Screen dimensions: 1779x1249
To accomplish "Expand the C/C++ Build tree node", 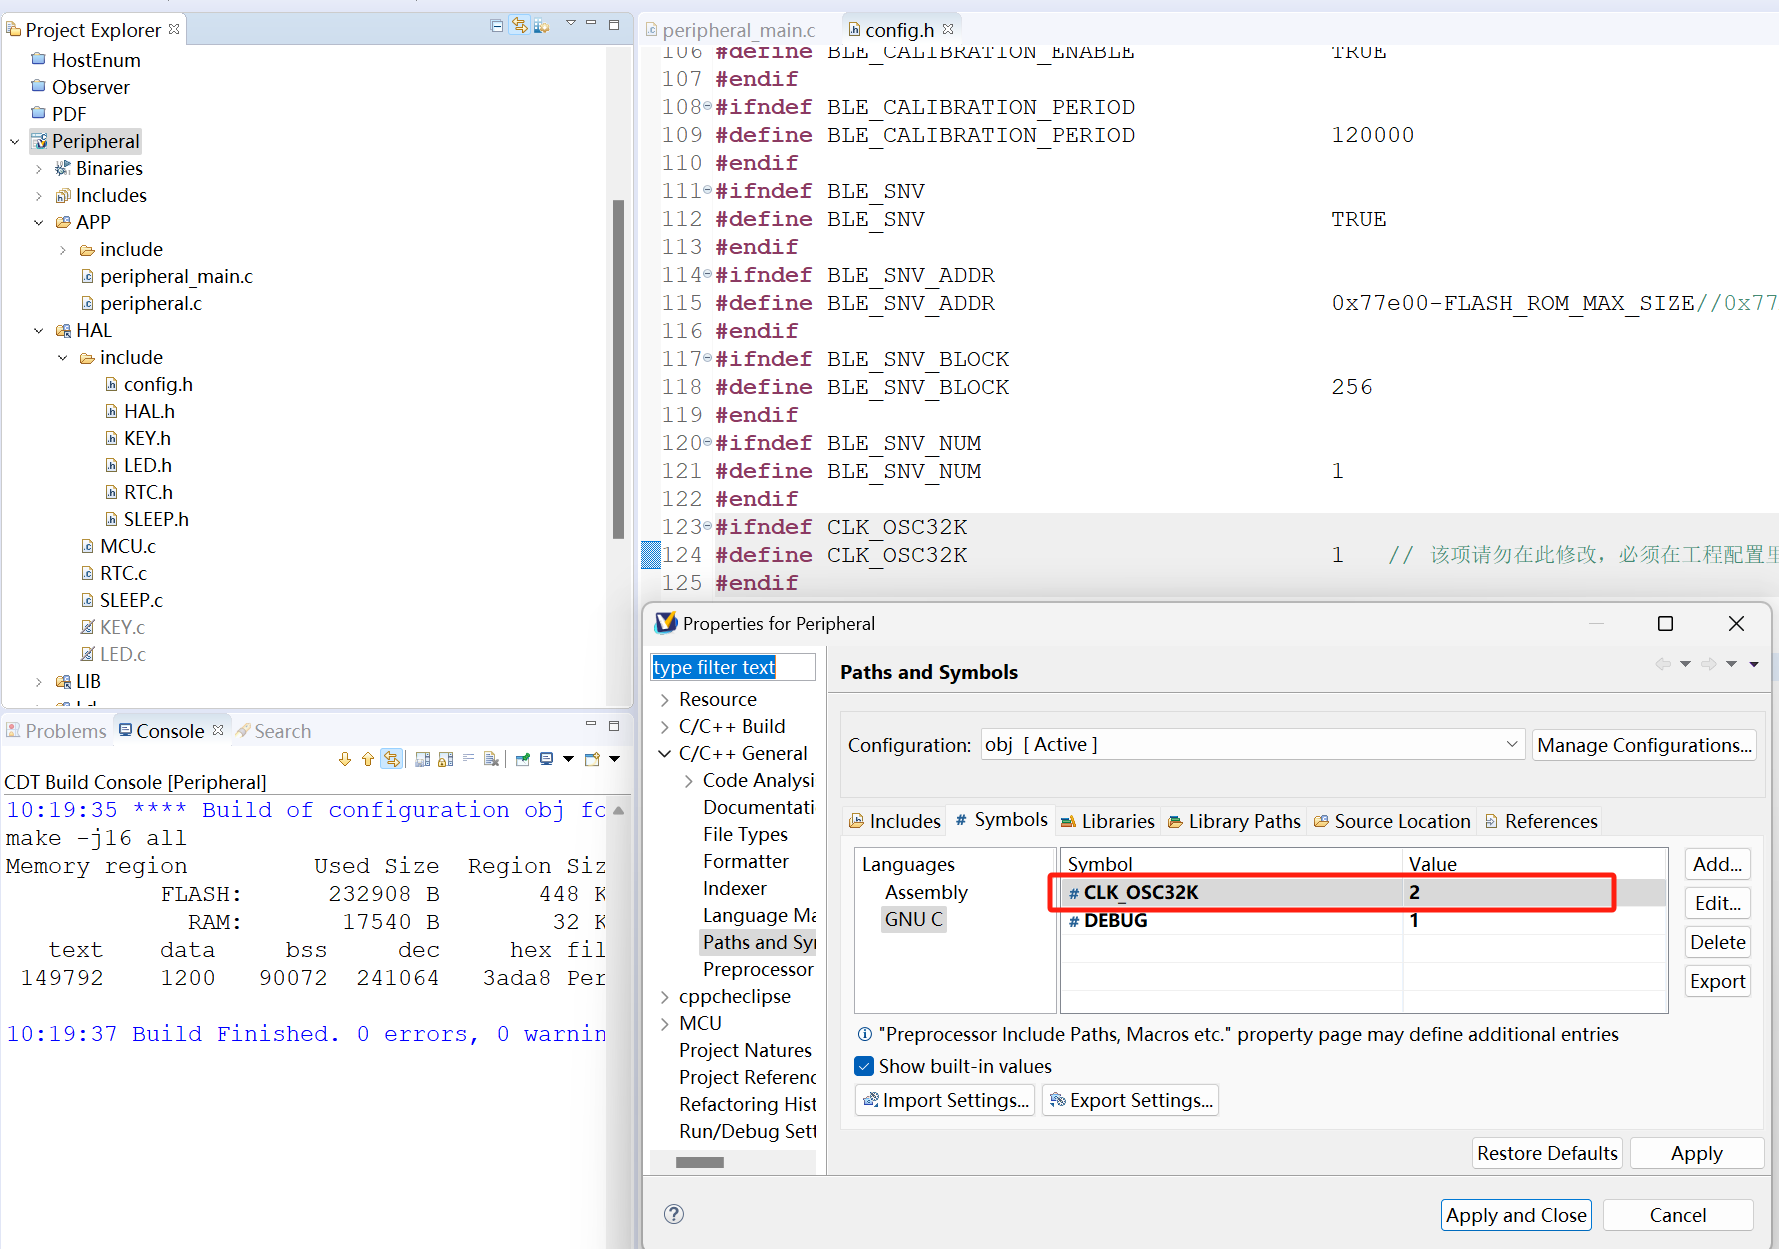I will click(665, 727).
